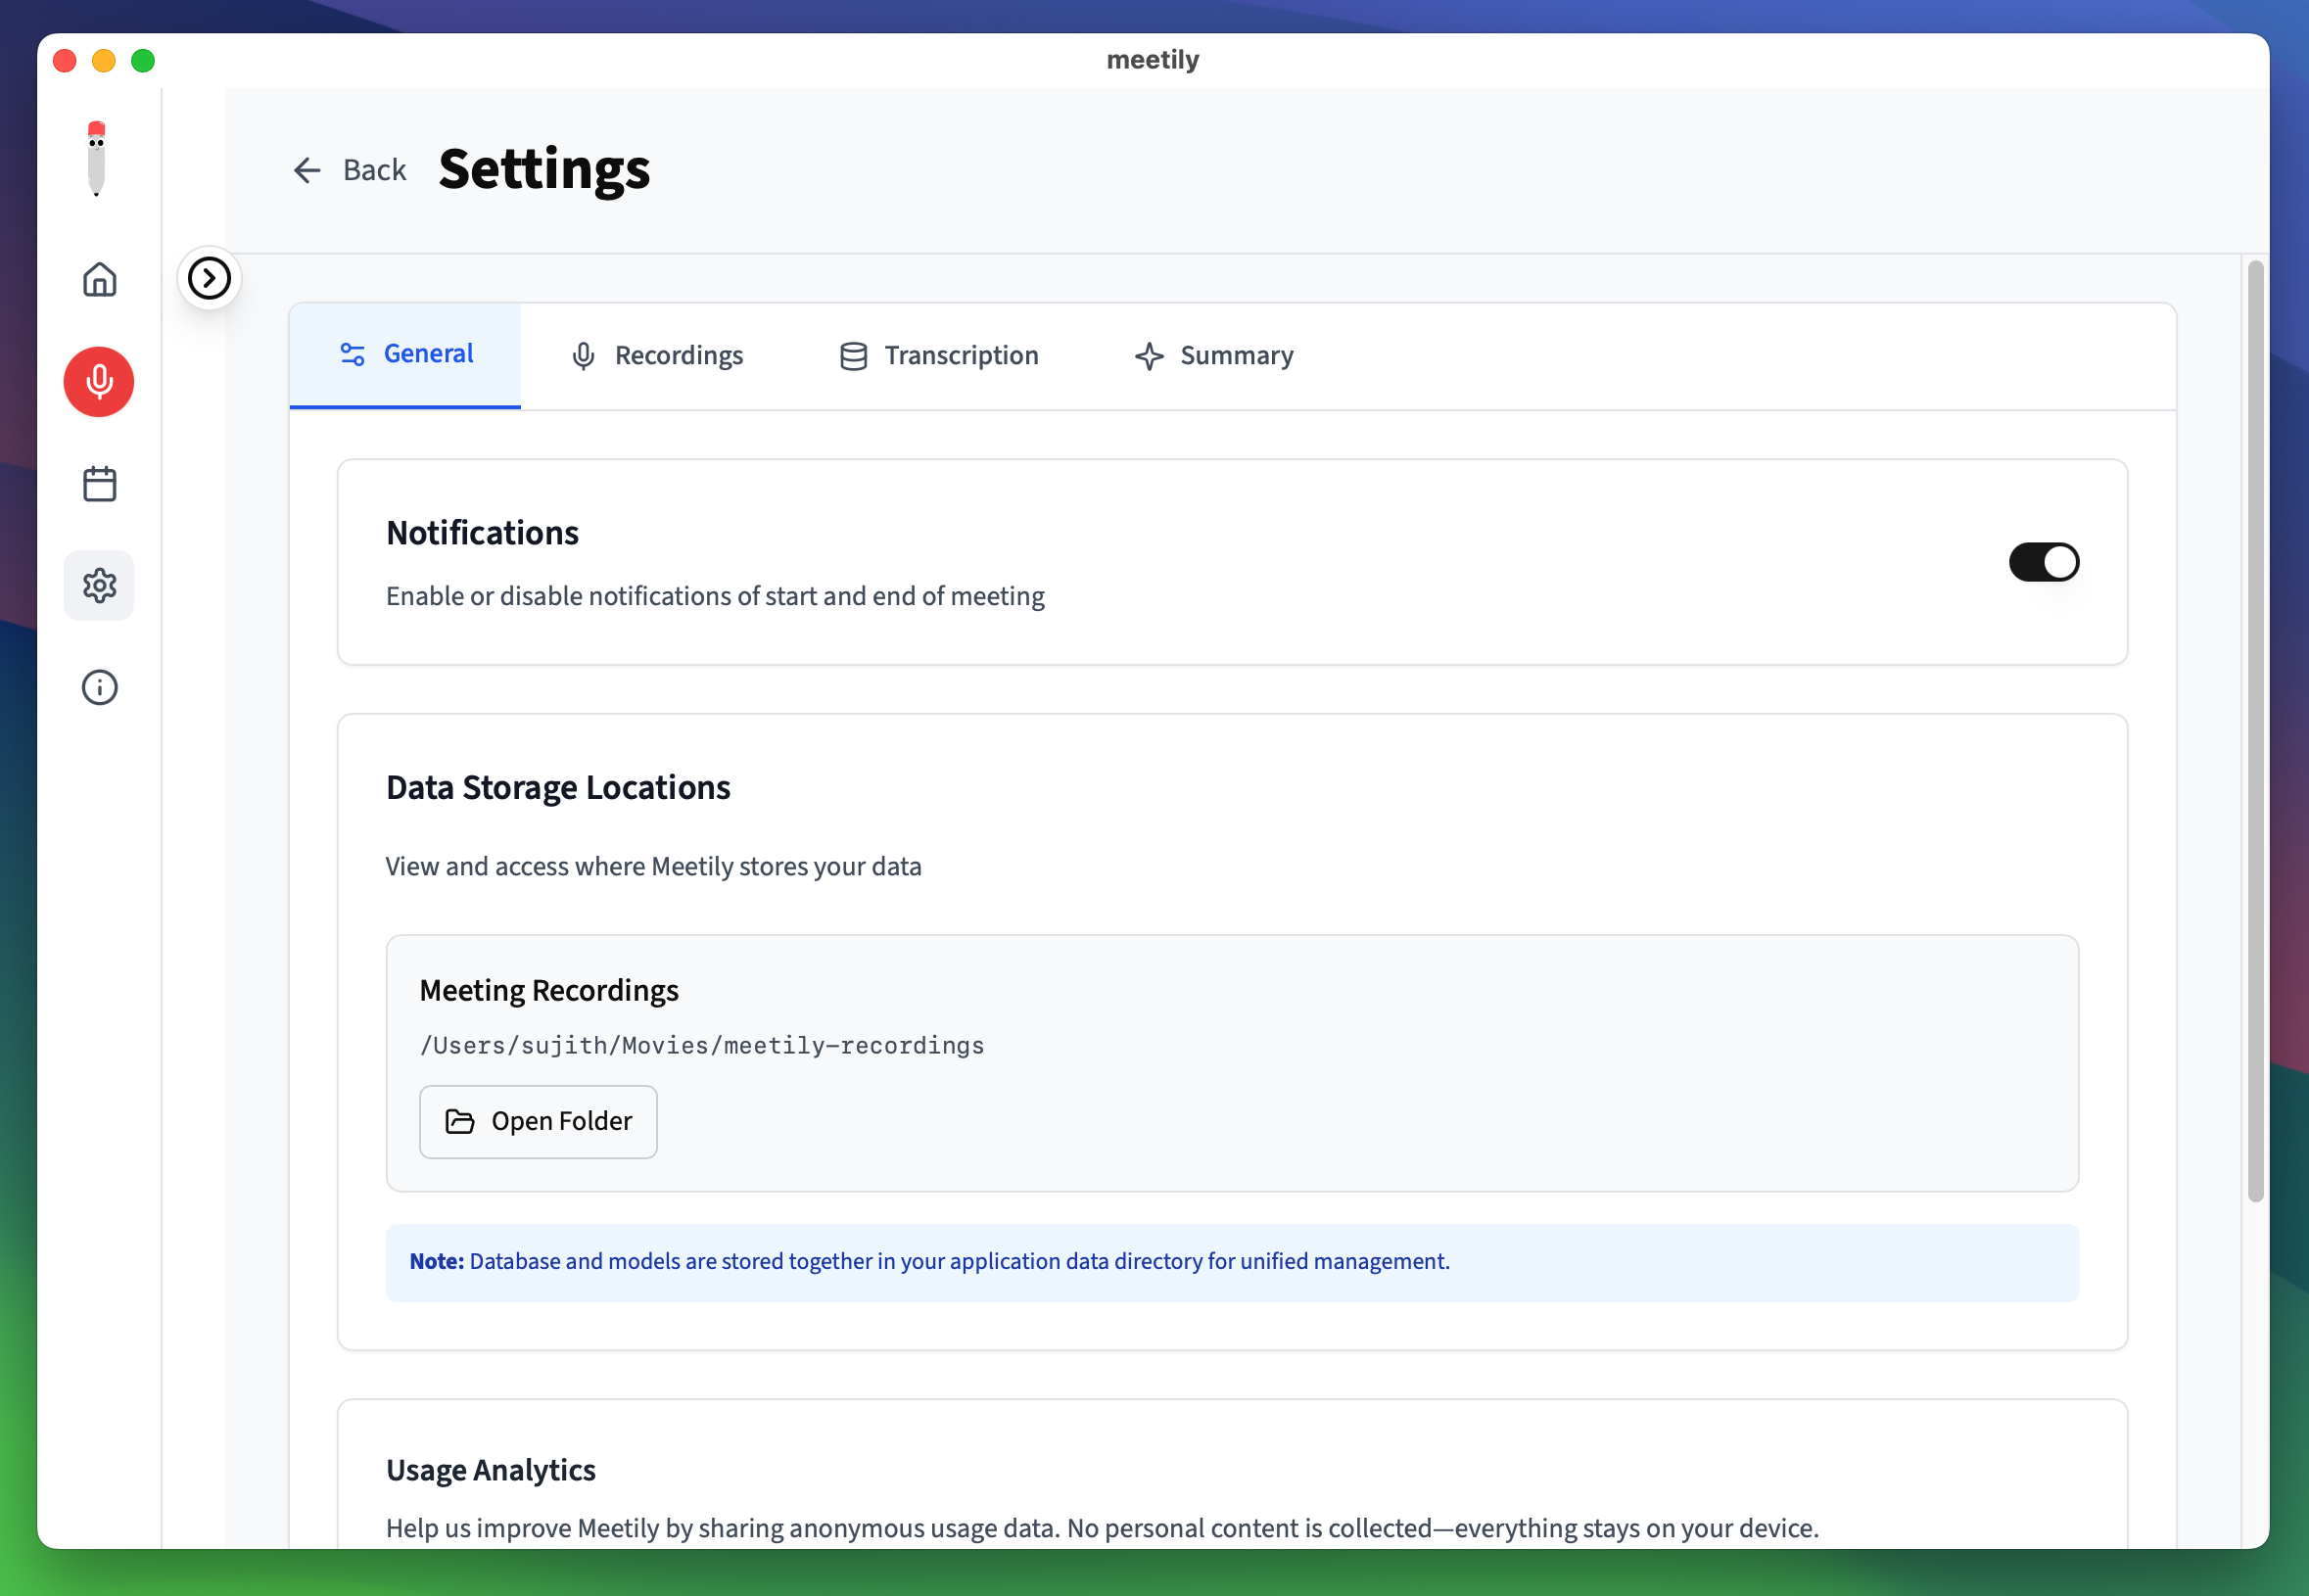2309x1596 pixels.
Task: Click the database icon beside Transcription
Action: tap(852, 356)
